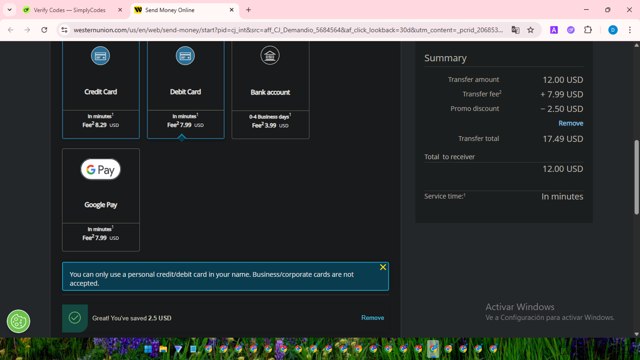Click the address bar URL
Viewport: 640px width, 360px height.
pos(288,30)
